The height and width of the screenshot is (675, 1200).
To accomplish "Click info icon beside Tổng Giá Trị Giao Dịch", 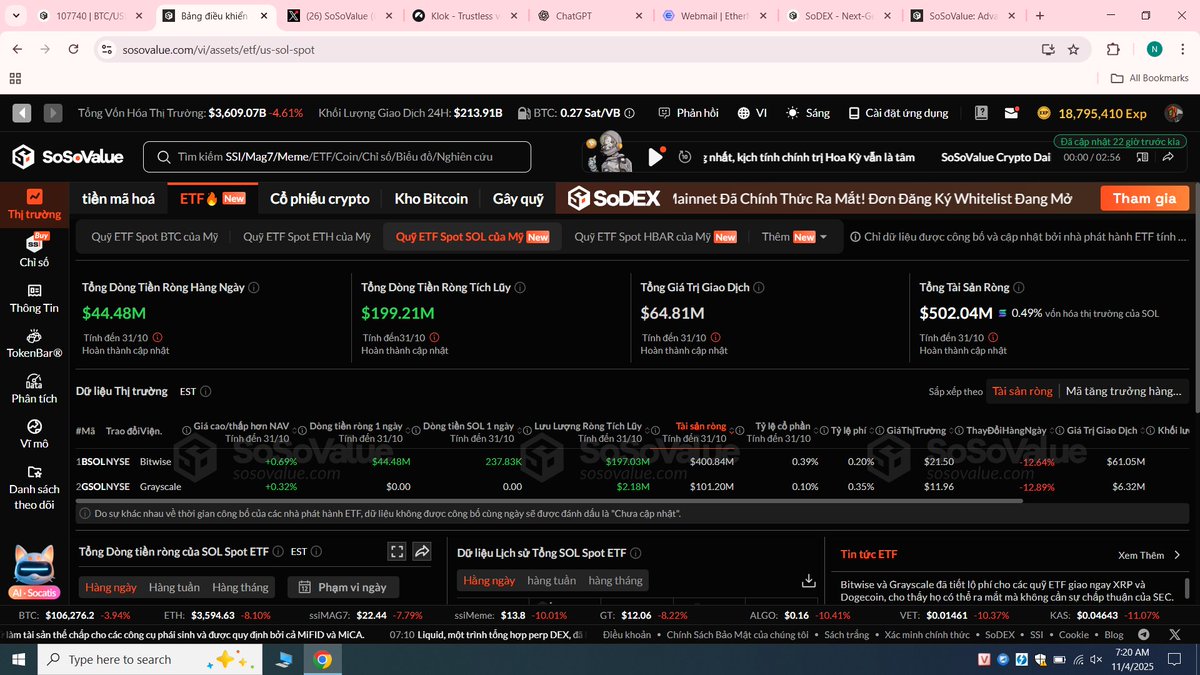I will point(758,287).
